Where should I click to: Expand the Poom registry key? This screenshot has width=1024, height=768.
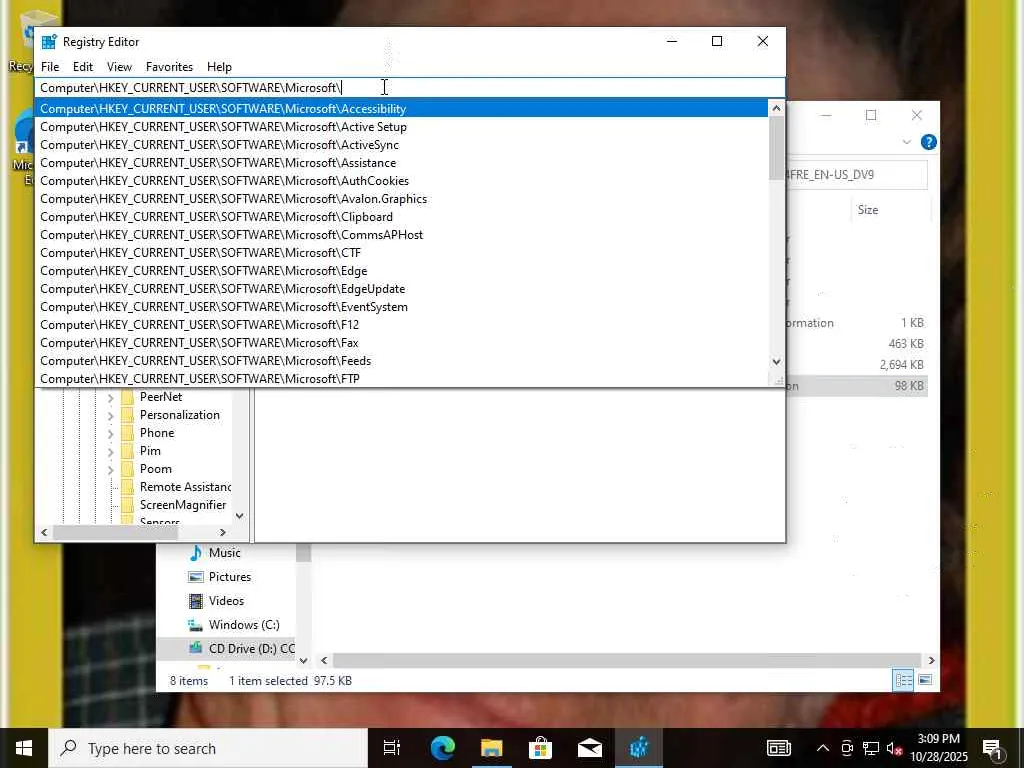click(x=110, y=469)
